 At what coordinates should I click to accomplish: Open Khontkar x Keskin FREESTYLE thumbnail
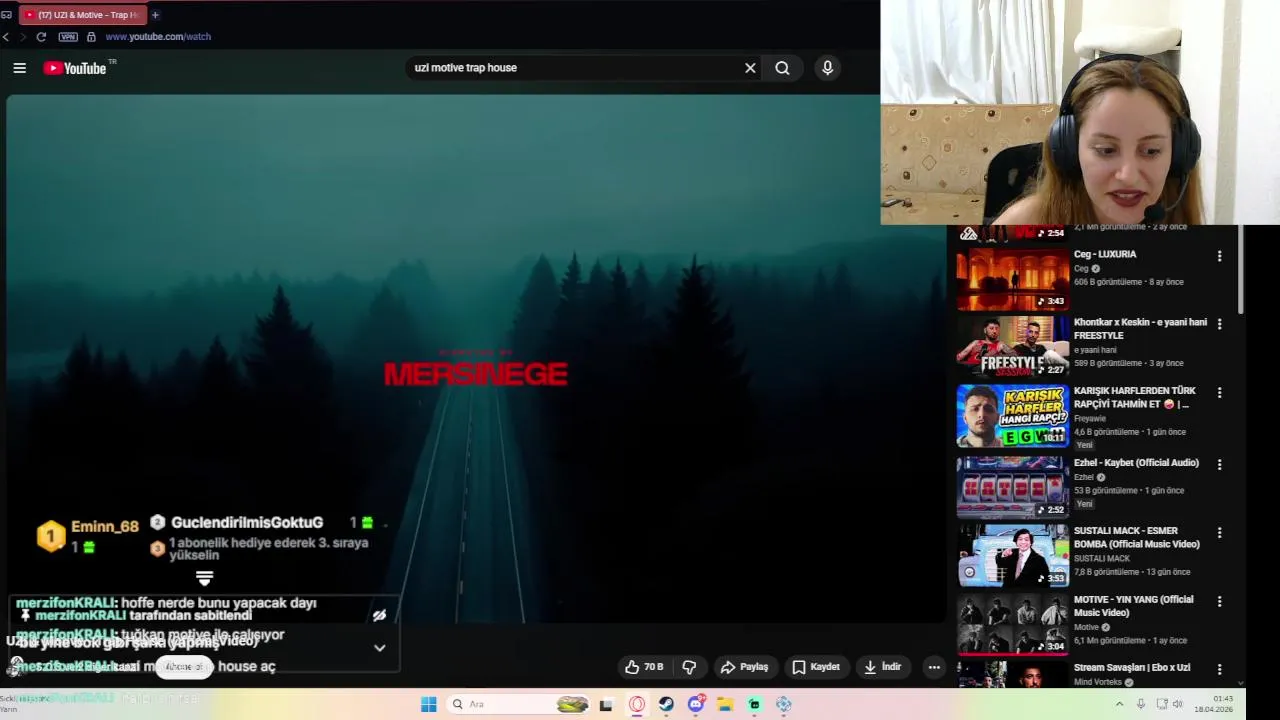coord(1012,346)
